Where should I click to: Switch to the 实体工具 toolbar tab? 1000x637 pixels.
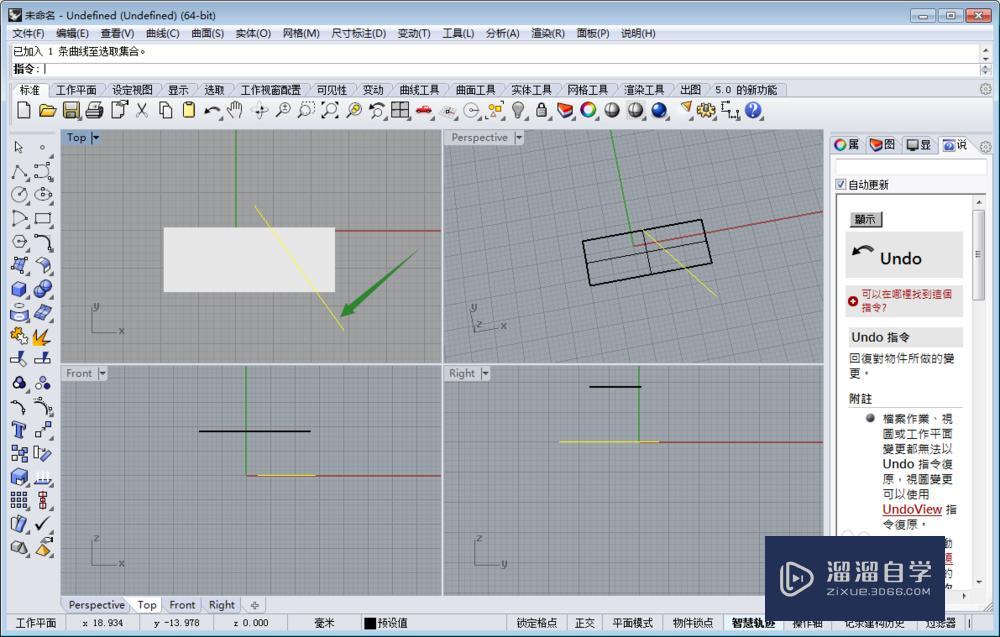tap(531, 90)
